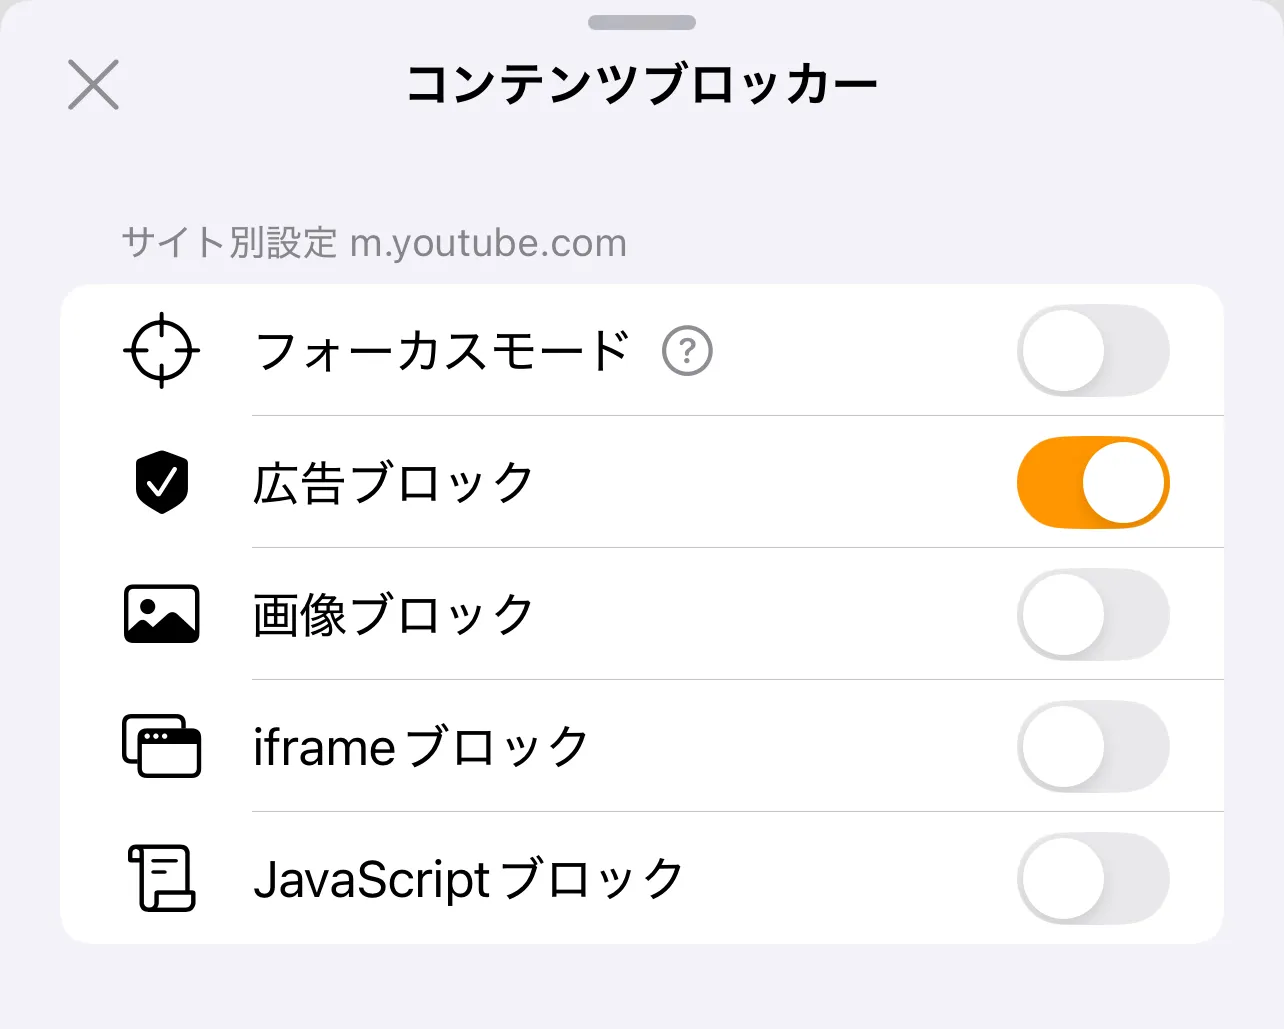Screen dimensions: 1284x1029
Task: Select the 画像ブロック label
Action: click(x=393, y=615)
